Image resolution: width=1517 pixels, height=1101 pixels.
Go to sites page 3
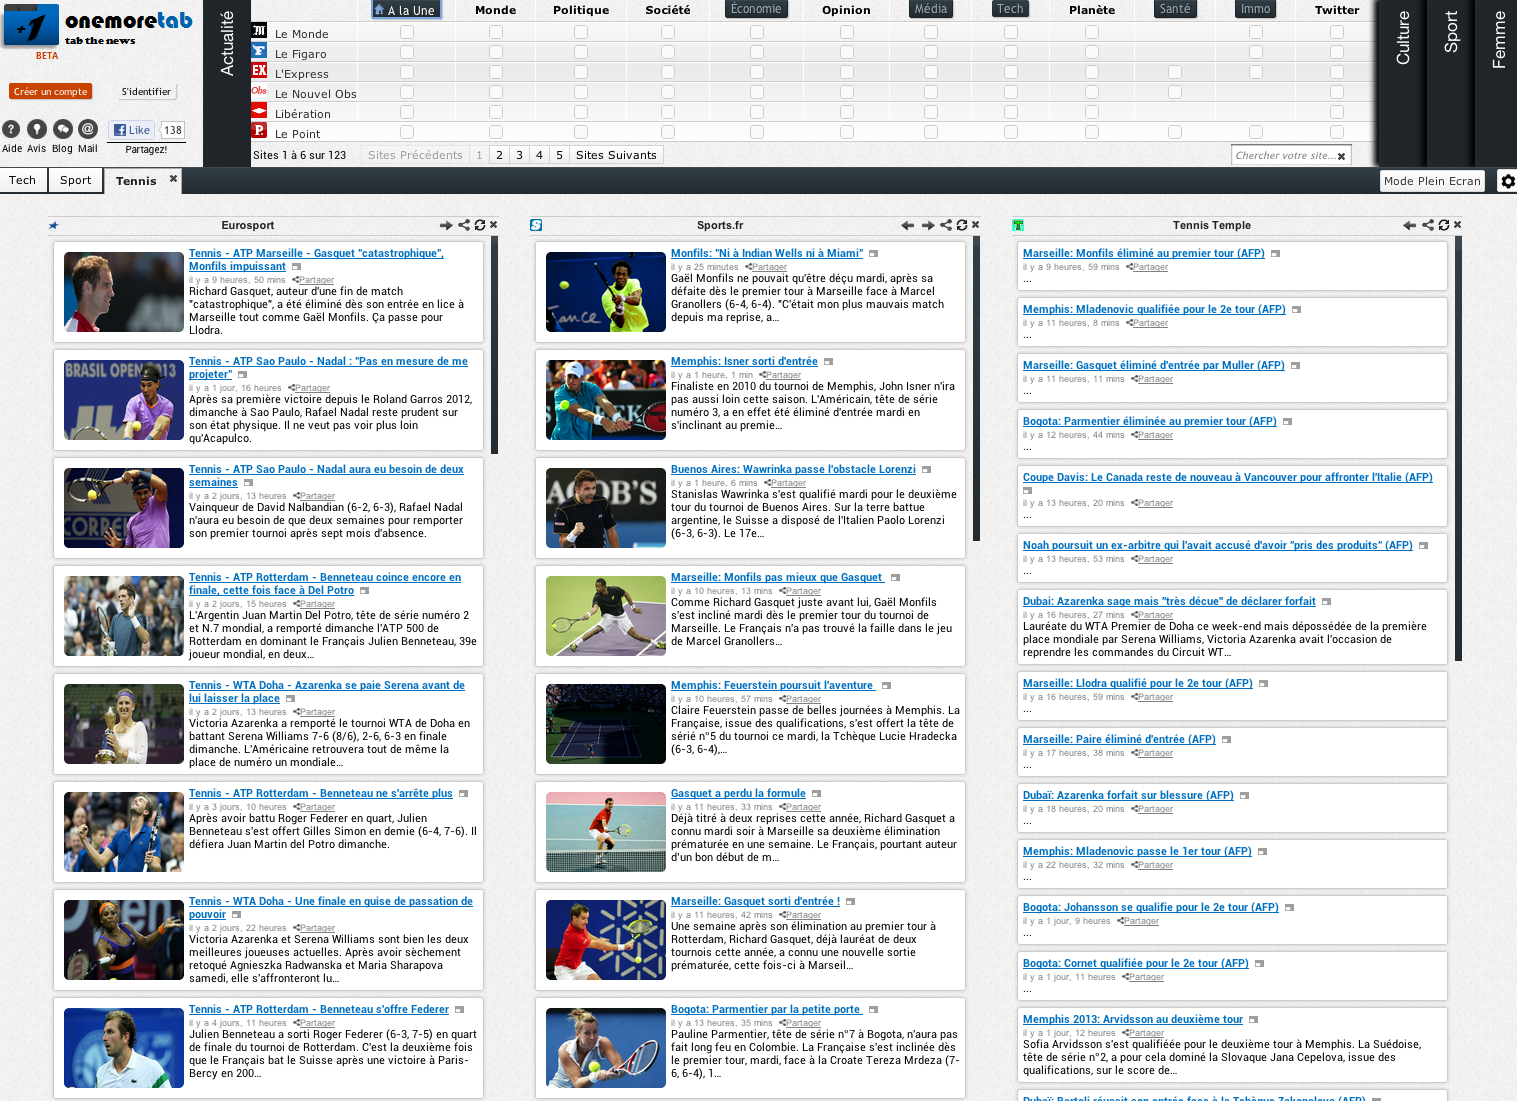[x=519, y=155]
